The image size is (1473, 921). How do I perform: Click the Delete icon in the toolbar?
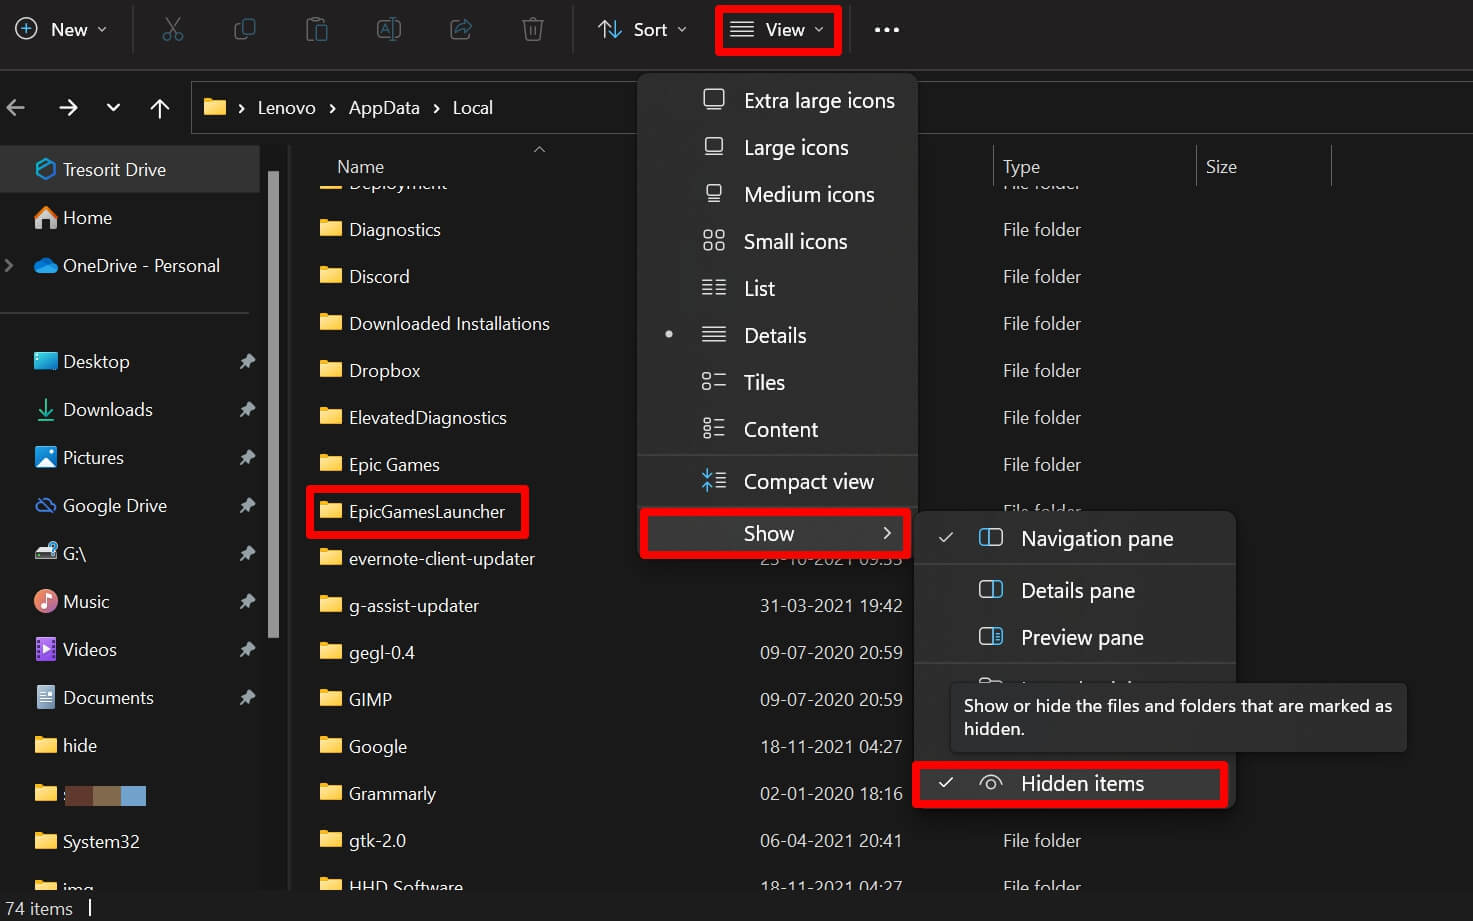tap(533, 29)
